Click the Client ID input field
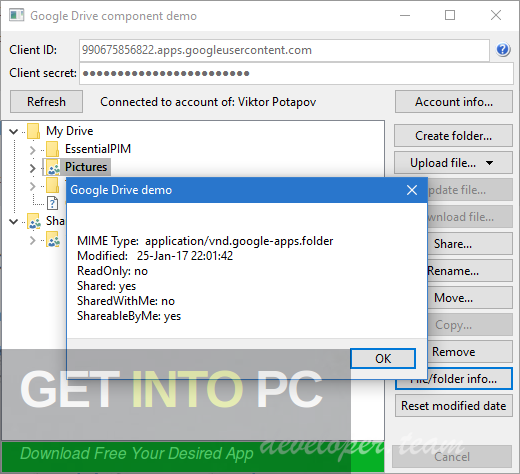Image resolution: width=520 pixels, height=474 pixels. click(x=284, y=50)
